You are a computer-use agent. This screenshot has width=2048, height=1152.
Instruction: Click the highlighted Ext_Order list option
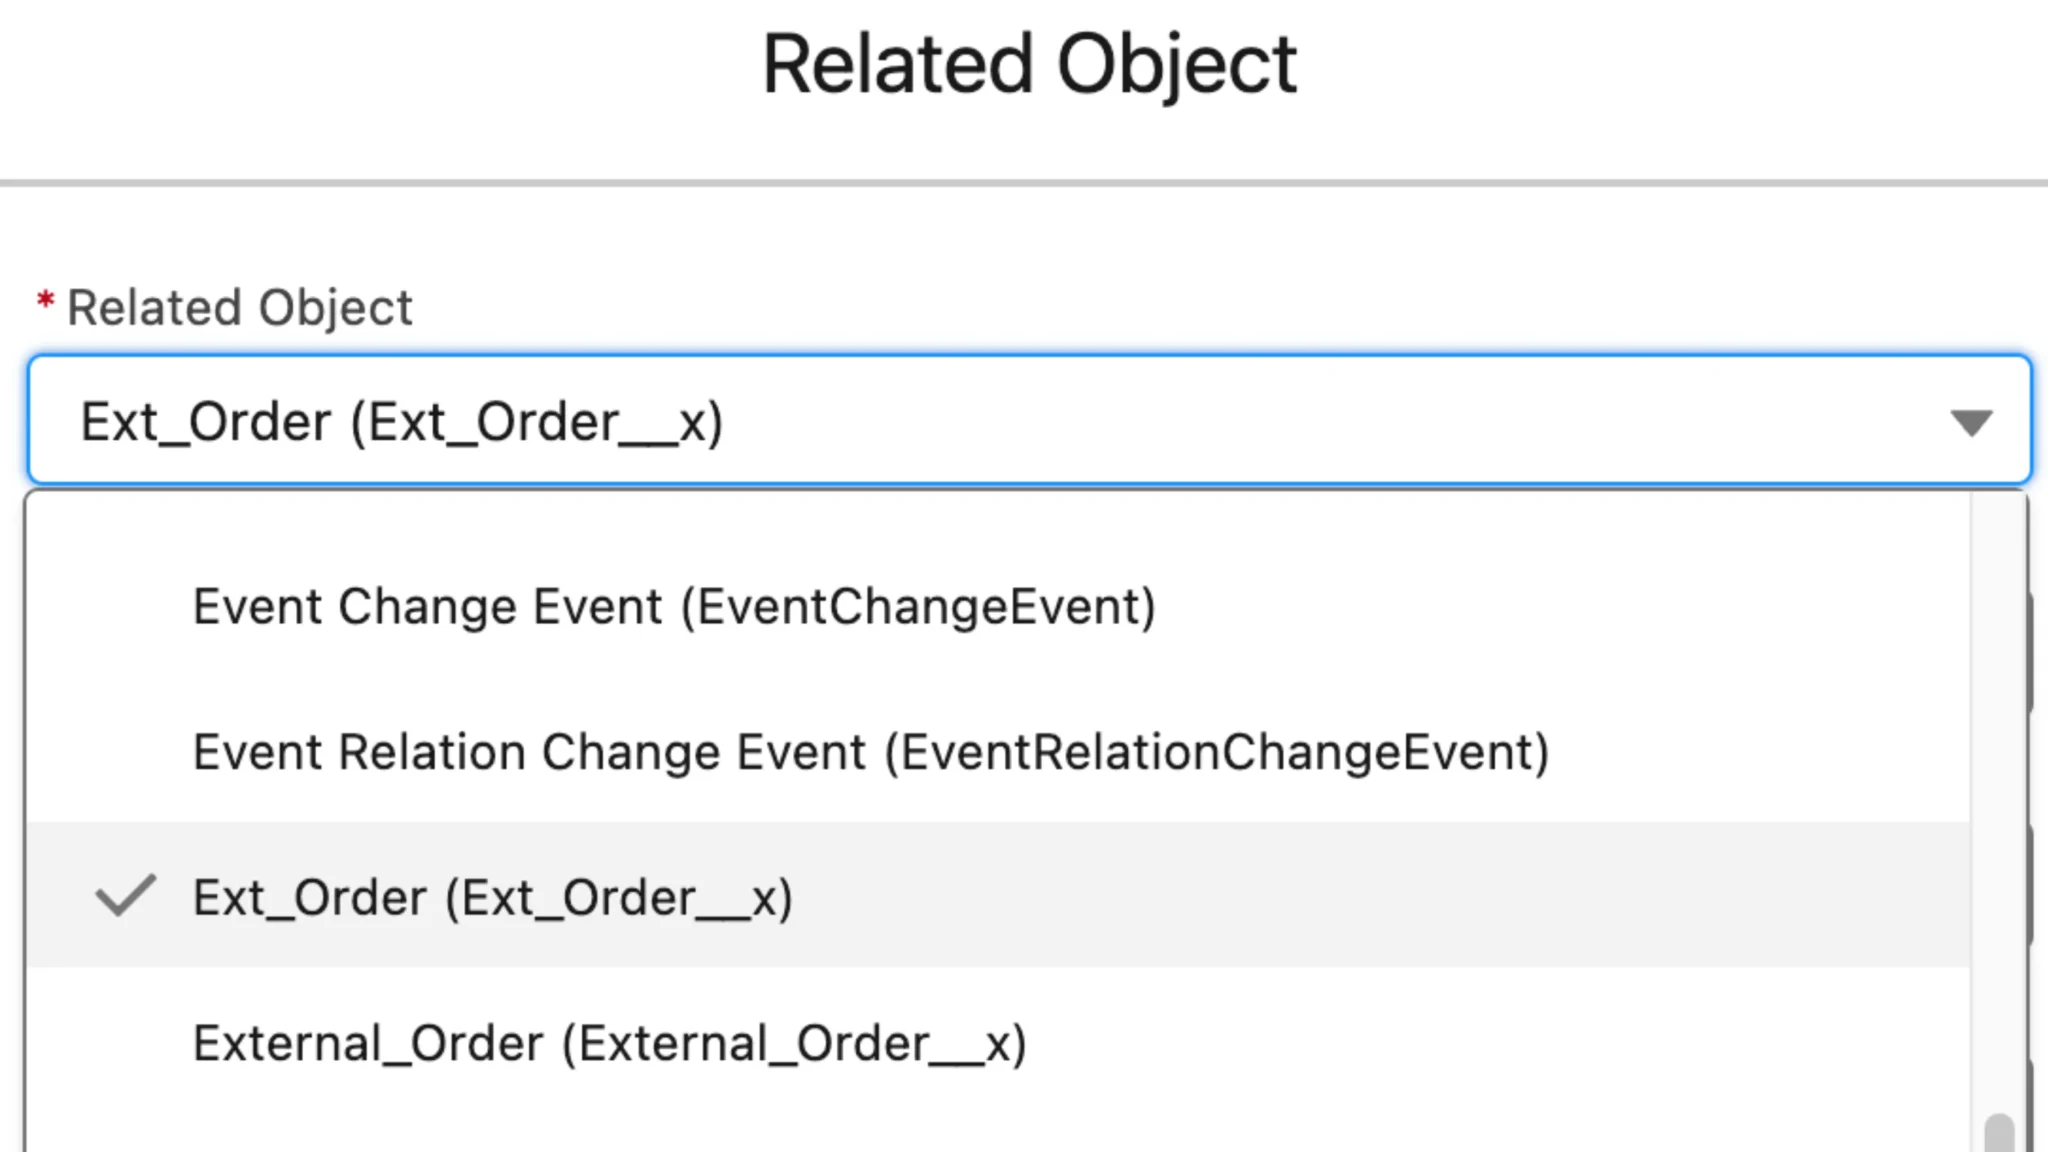coord(492,898)
